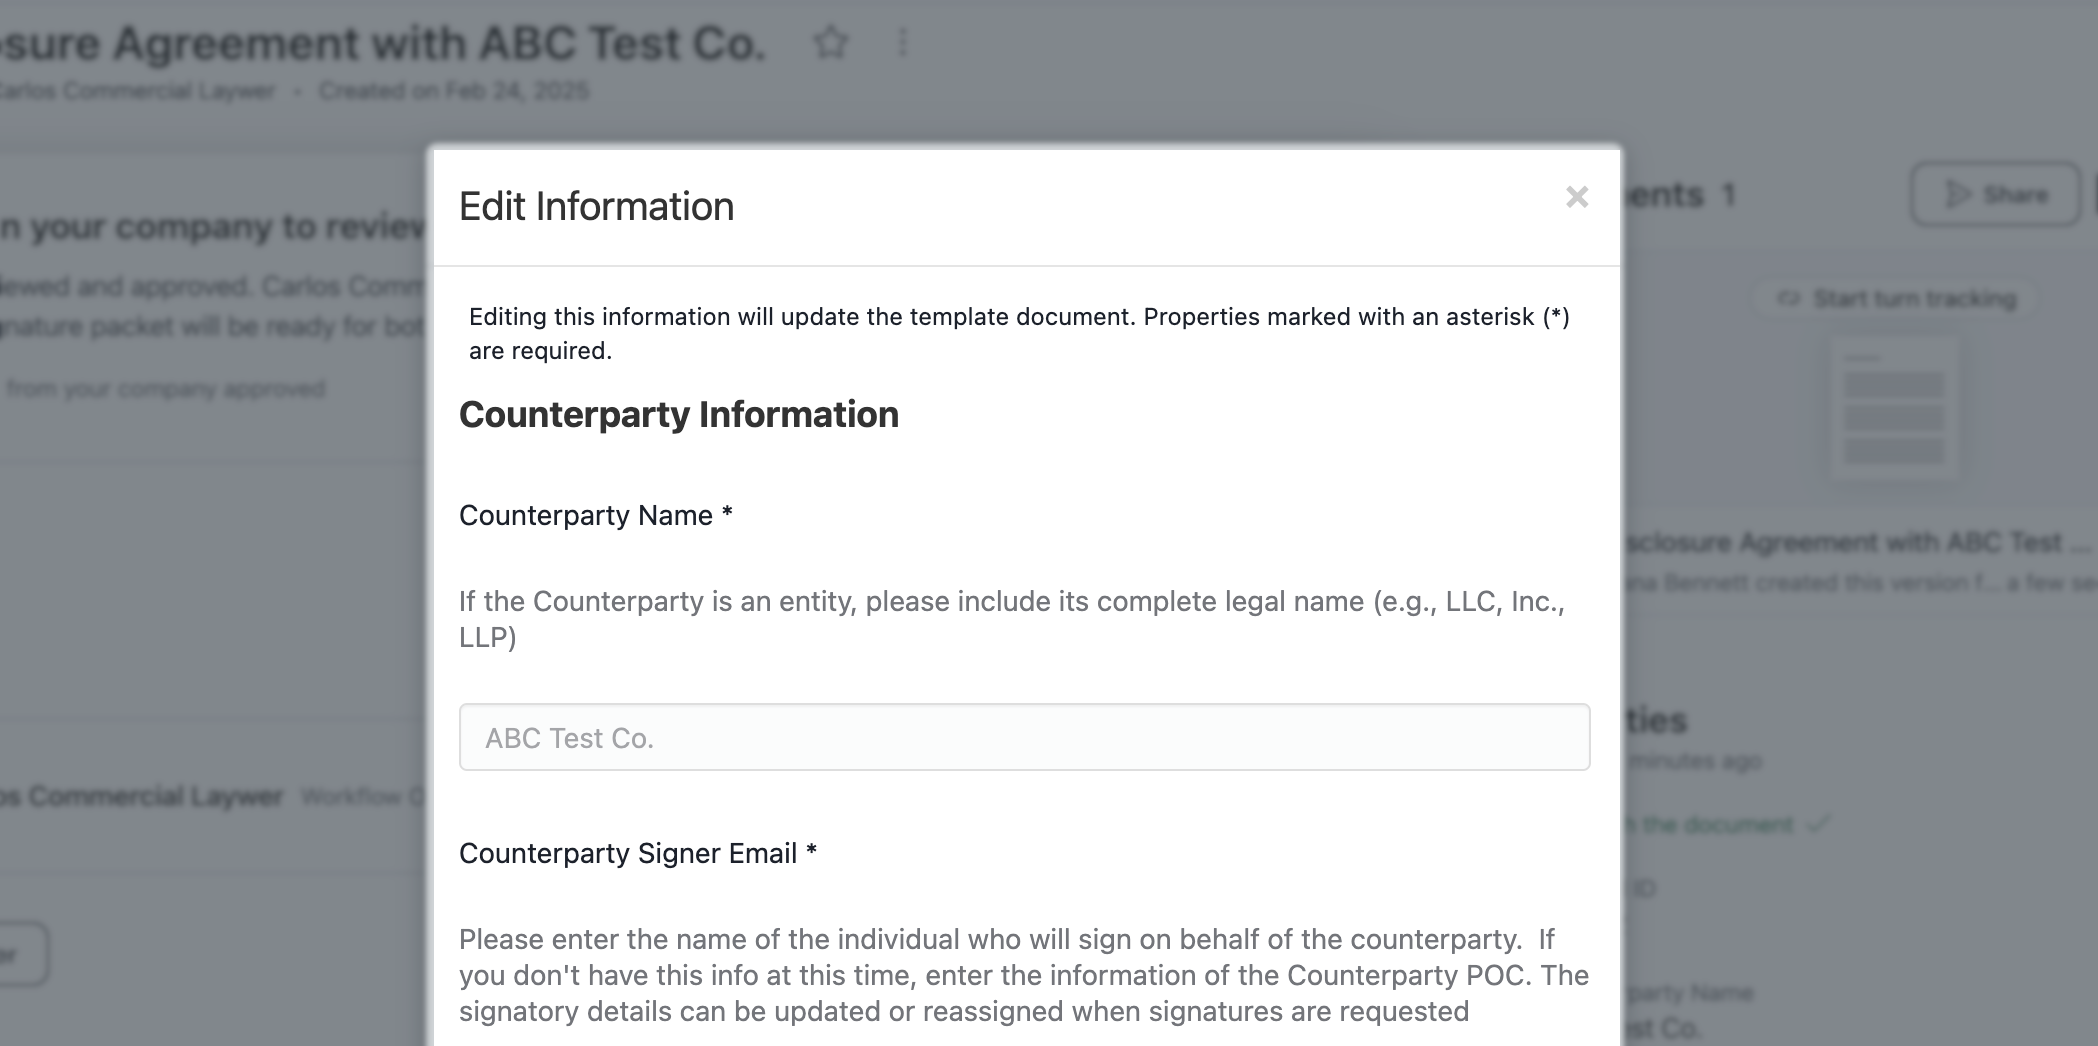Select the Counterparty Name label
The image size is (2098, 1046).
(596, 515)
